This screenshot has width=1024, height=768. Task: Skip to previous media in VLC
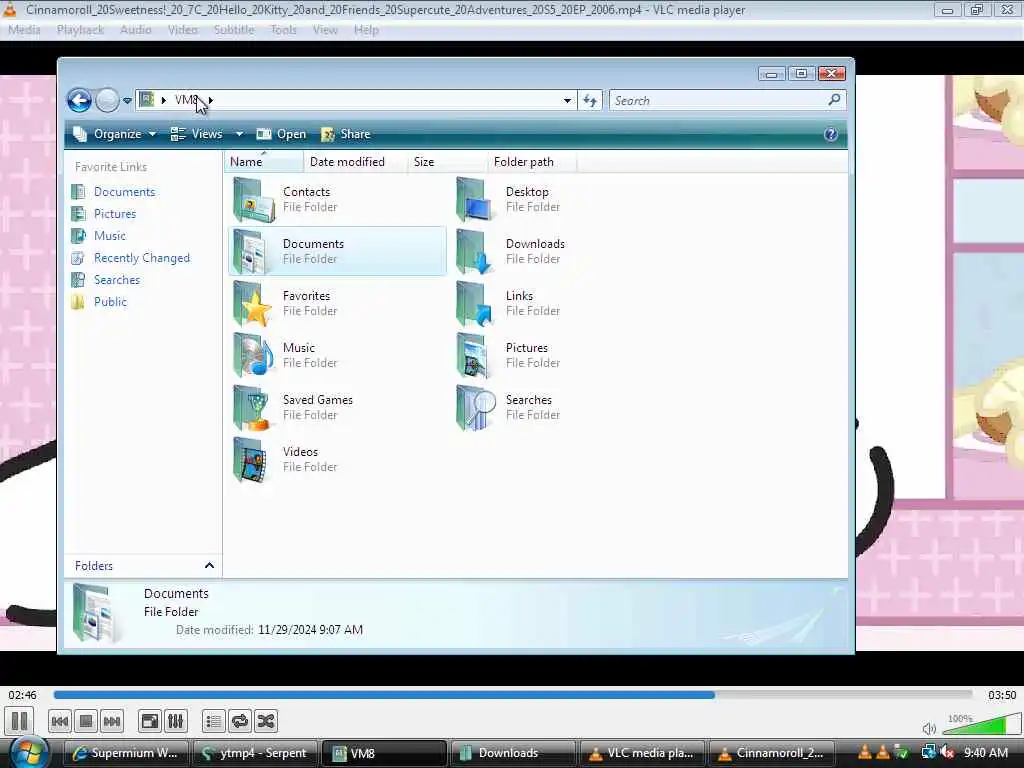[x=59, y=721]
